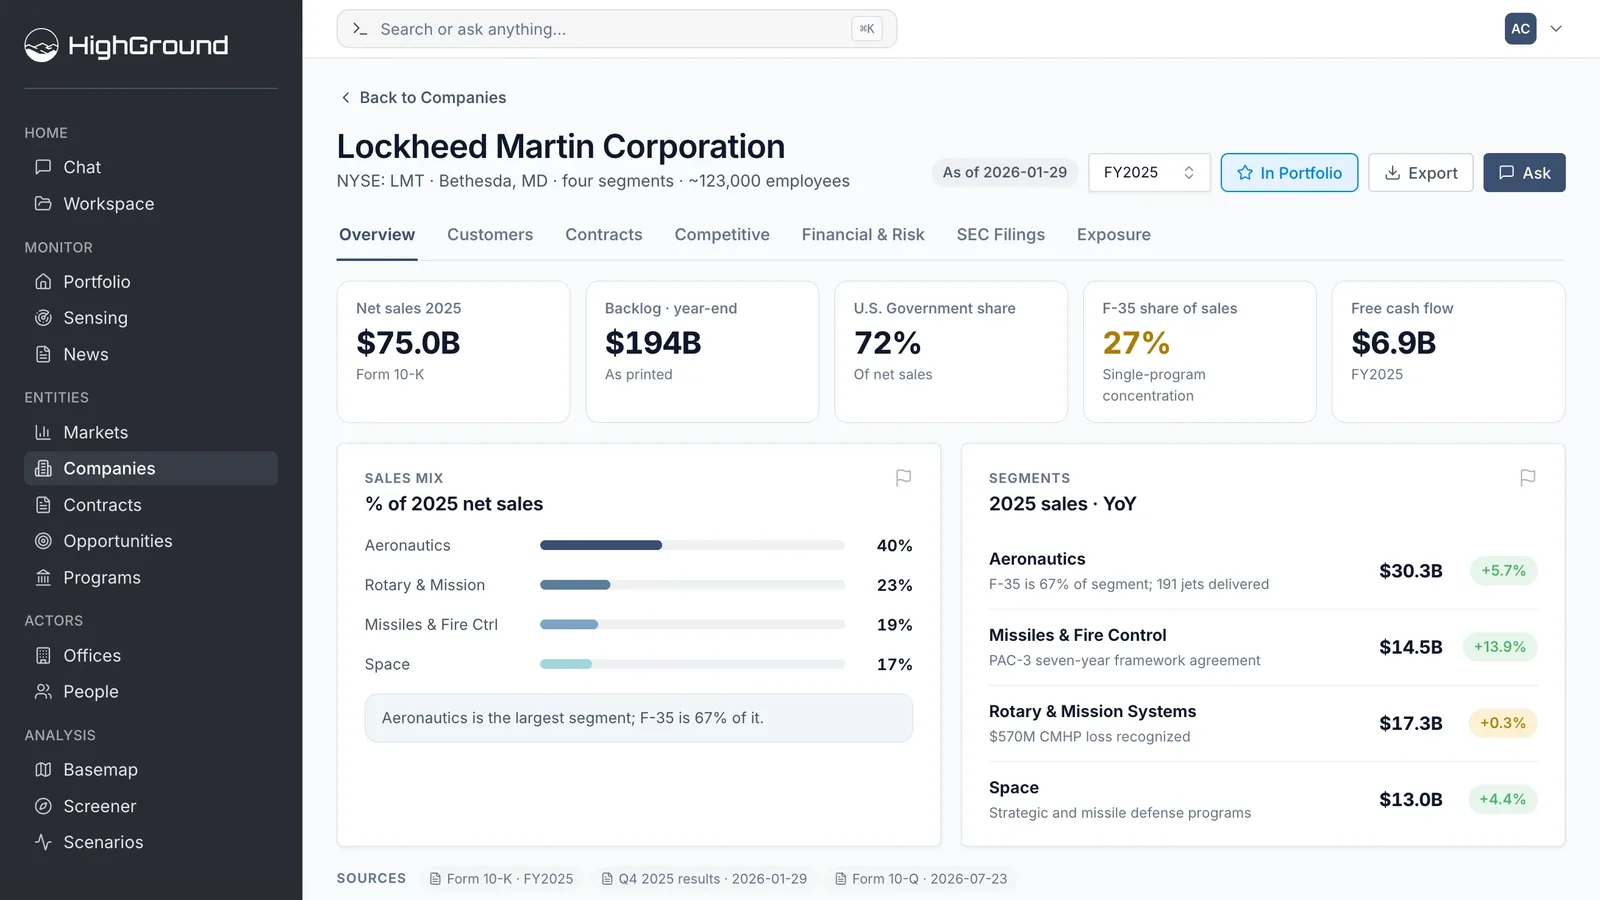1600x900 pixels.
Task: Open Form 10-K FY2025 source
Action: coord(501,879)
